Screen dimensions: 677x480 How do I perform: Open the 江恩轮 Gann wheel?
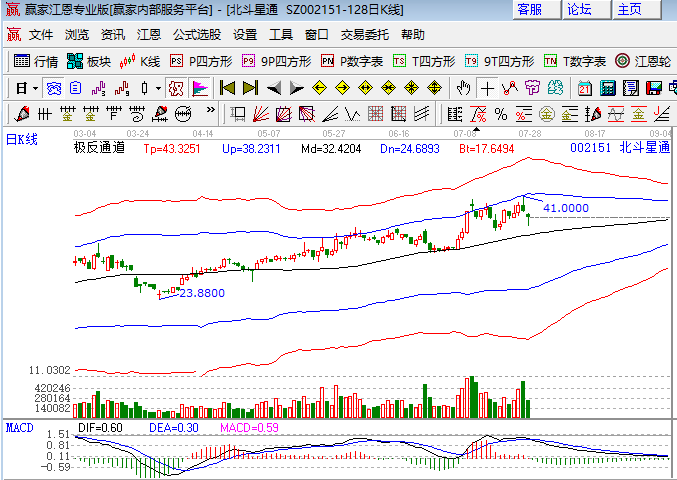643,62
